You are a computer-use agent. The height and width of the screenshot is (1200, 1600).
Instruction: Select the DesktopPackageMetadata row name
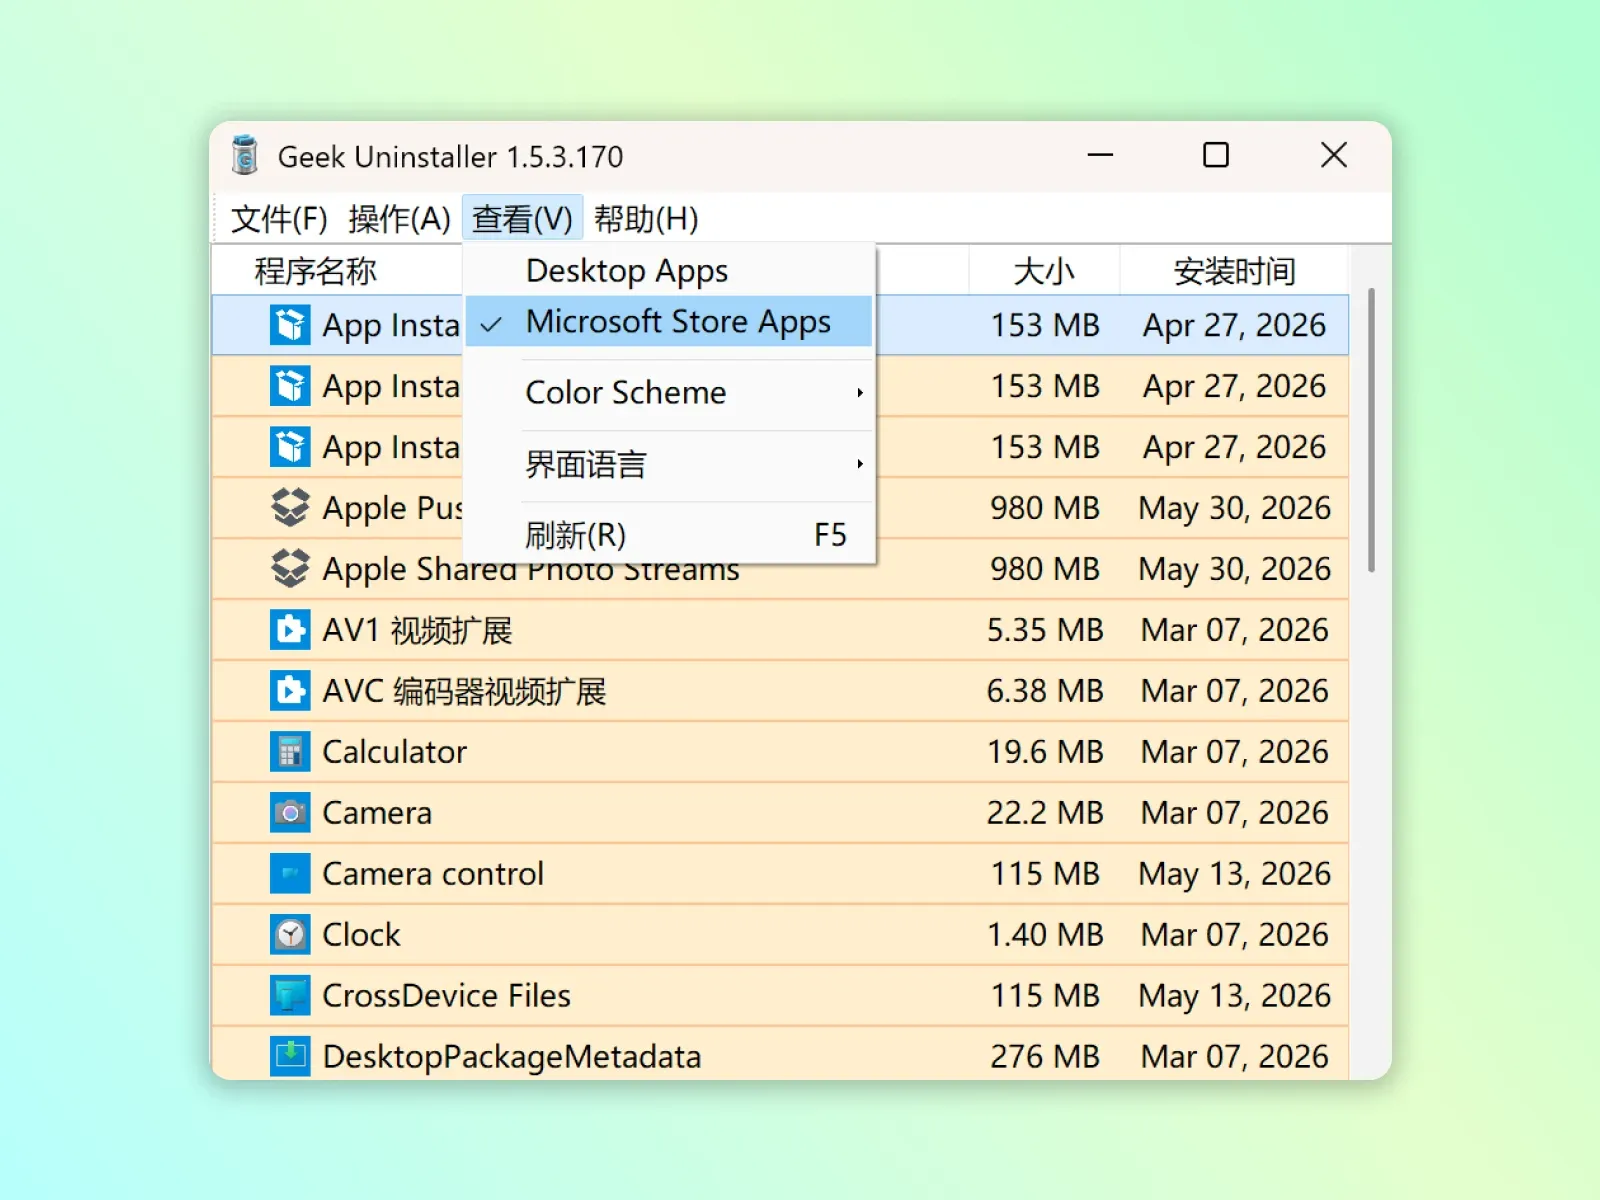coord(512,1057)
